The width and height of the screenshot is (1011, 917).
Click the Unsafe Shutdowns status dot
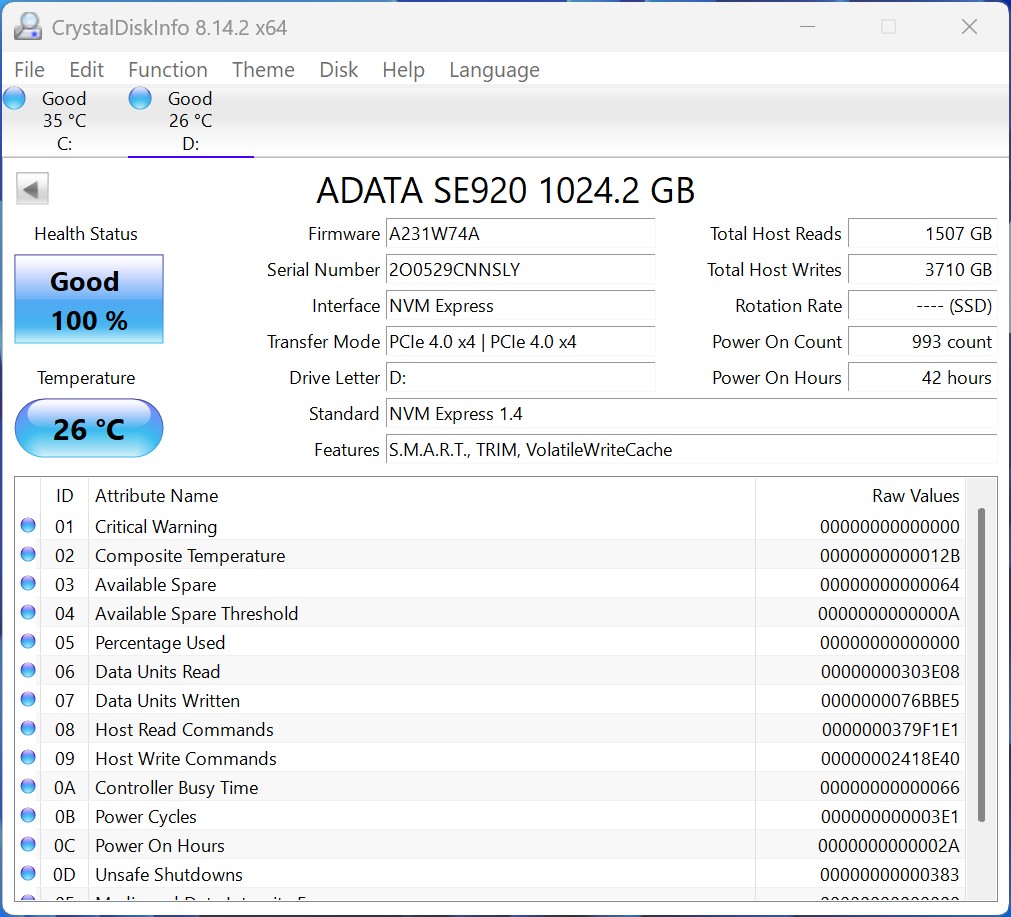(28, 874)
